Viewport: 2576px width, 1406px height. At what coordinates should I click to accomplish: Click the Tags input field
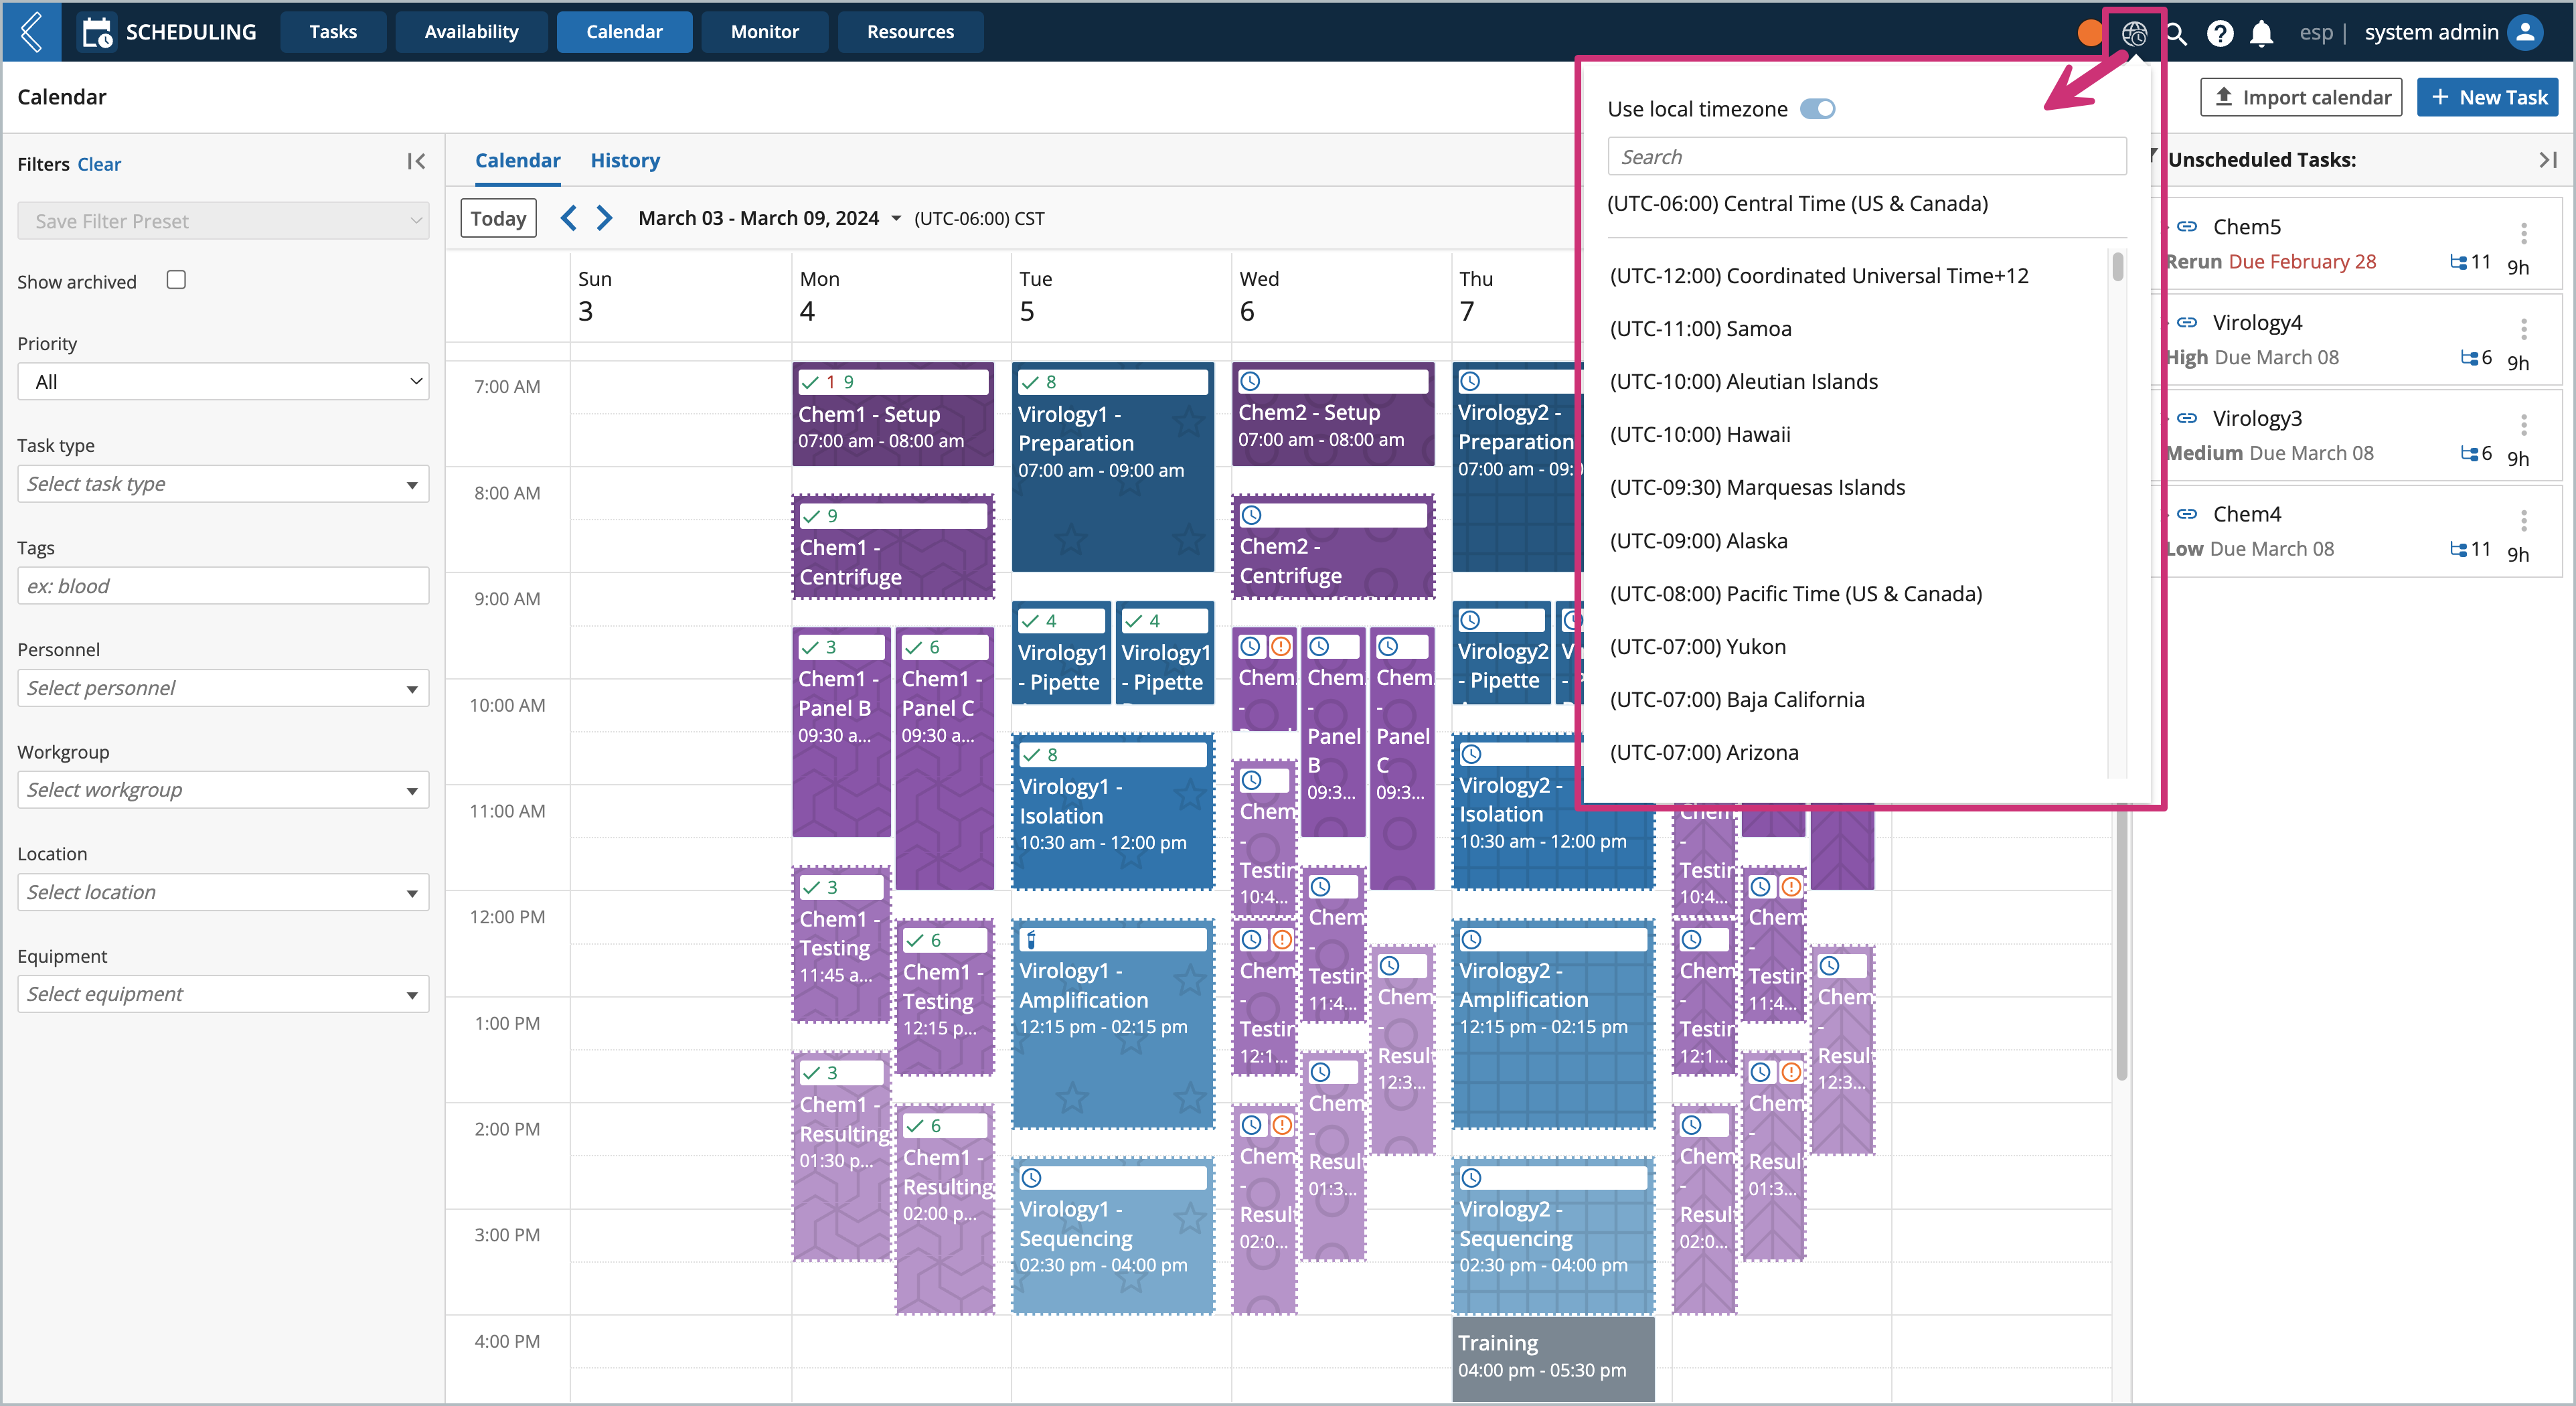[x=223, y=586]
